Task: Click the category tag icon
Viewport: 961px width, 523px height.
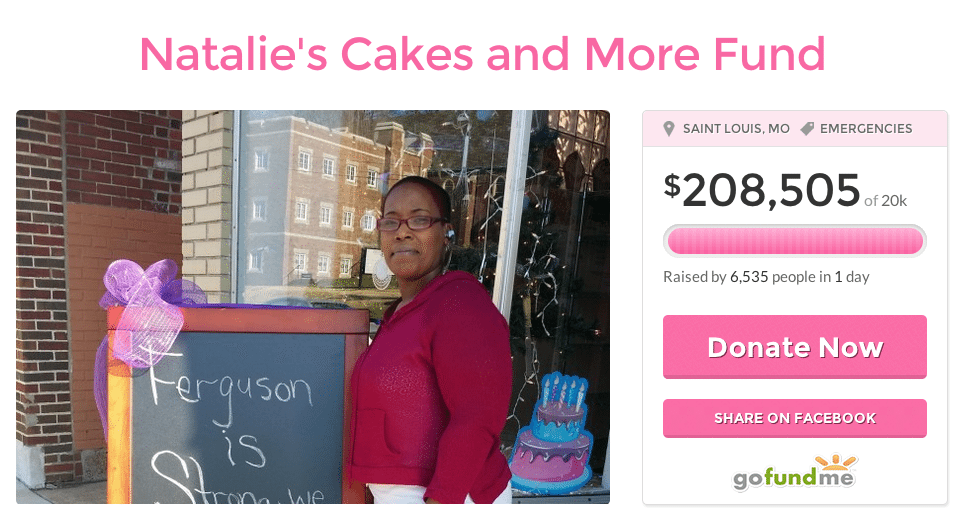Action: tap(807, 129)
